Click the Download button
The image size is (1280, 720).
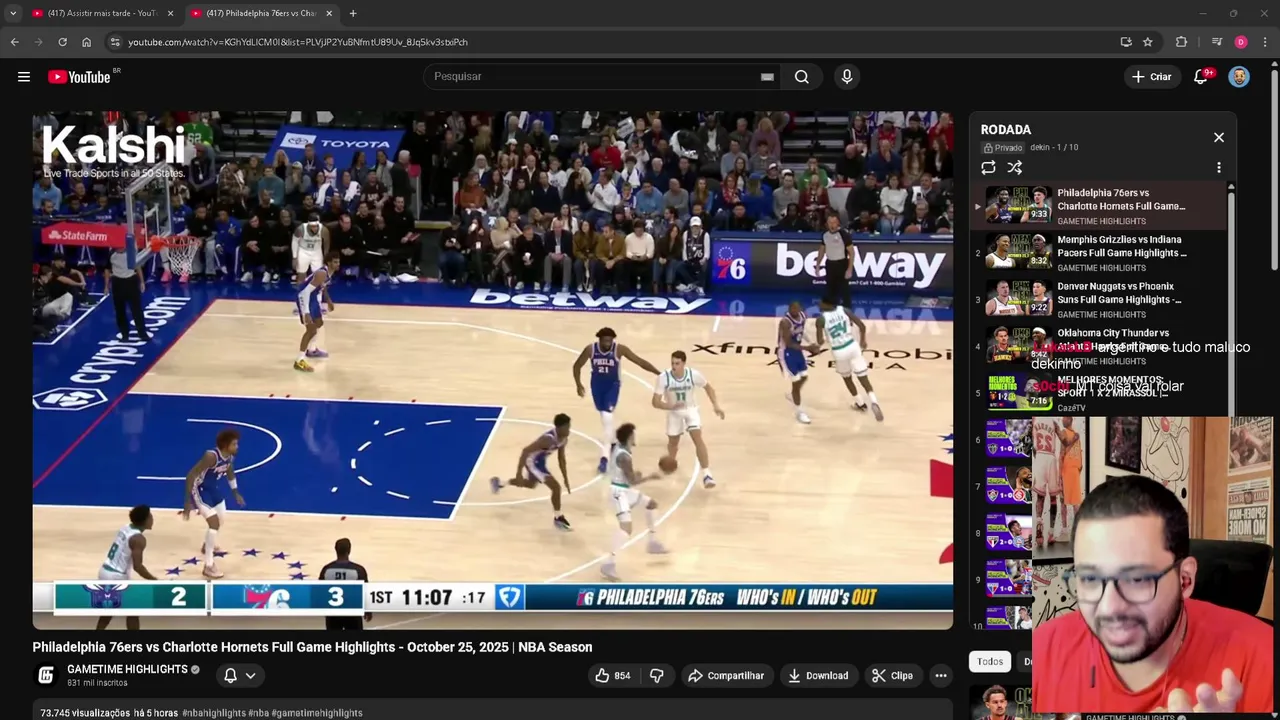coord(818,676)
